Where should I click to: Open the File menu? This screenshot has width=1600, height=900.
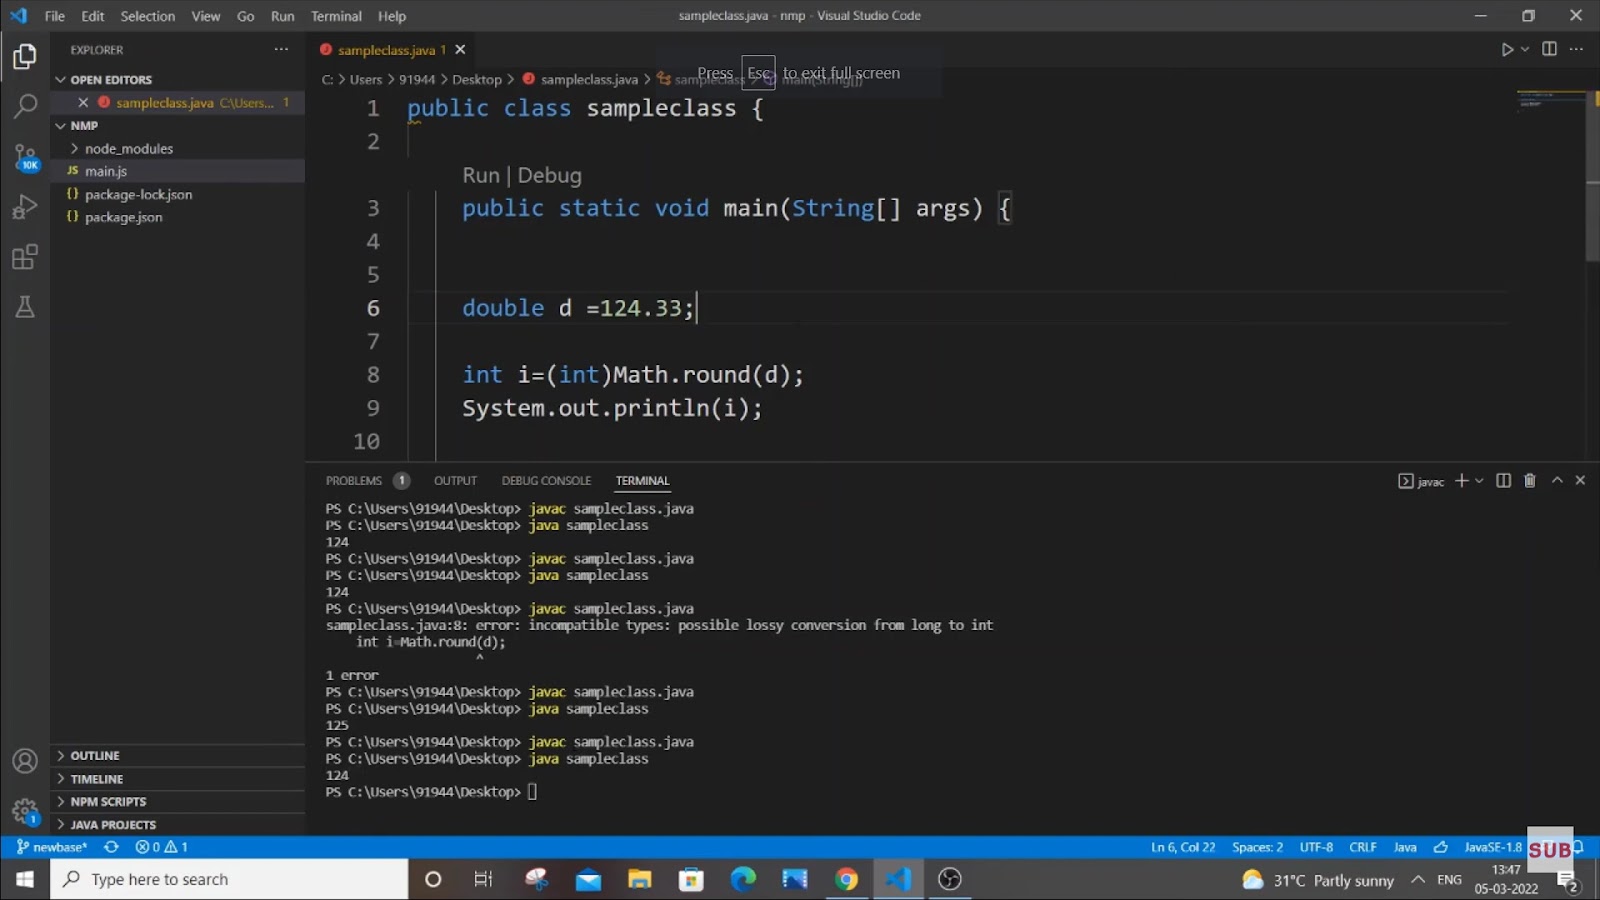click(x=55, y=16)
